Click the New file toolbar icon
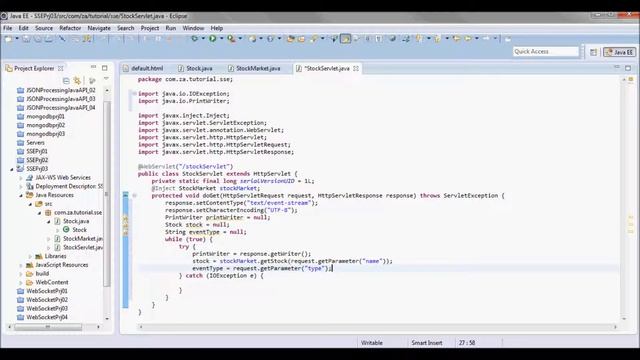This screenshot has width=640, height=360. click(8, 39)
